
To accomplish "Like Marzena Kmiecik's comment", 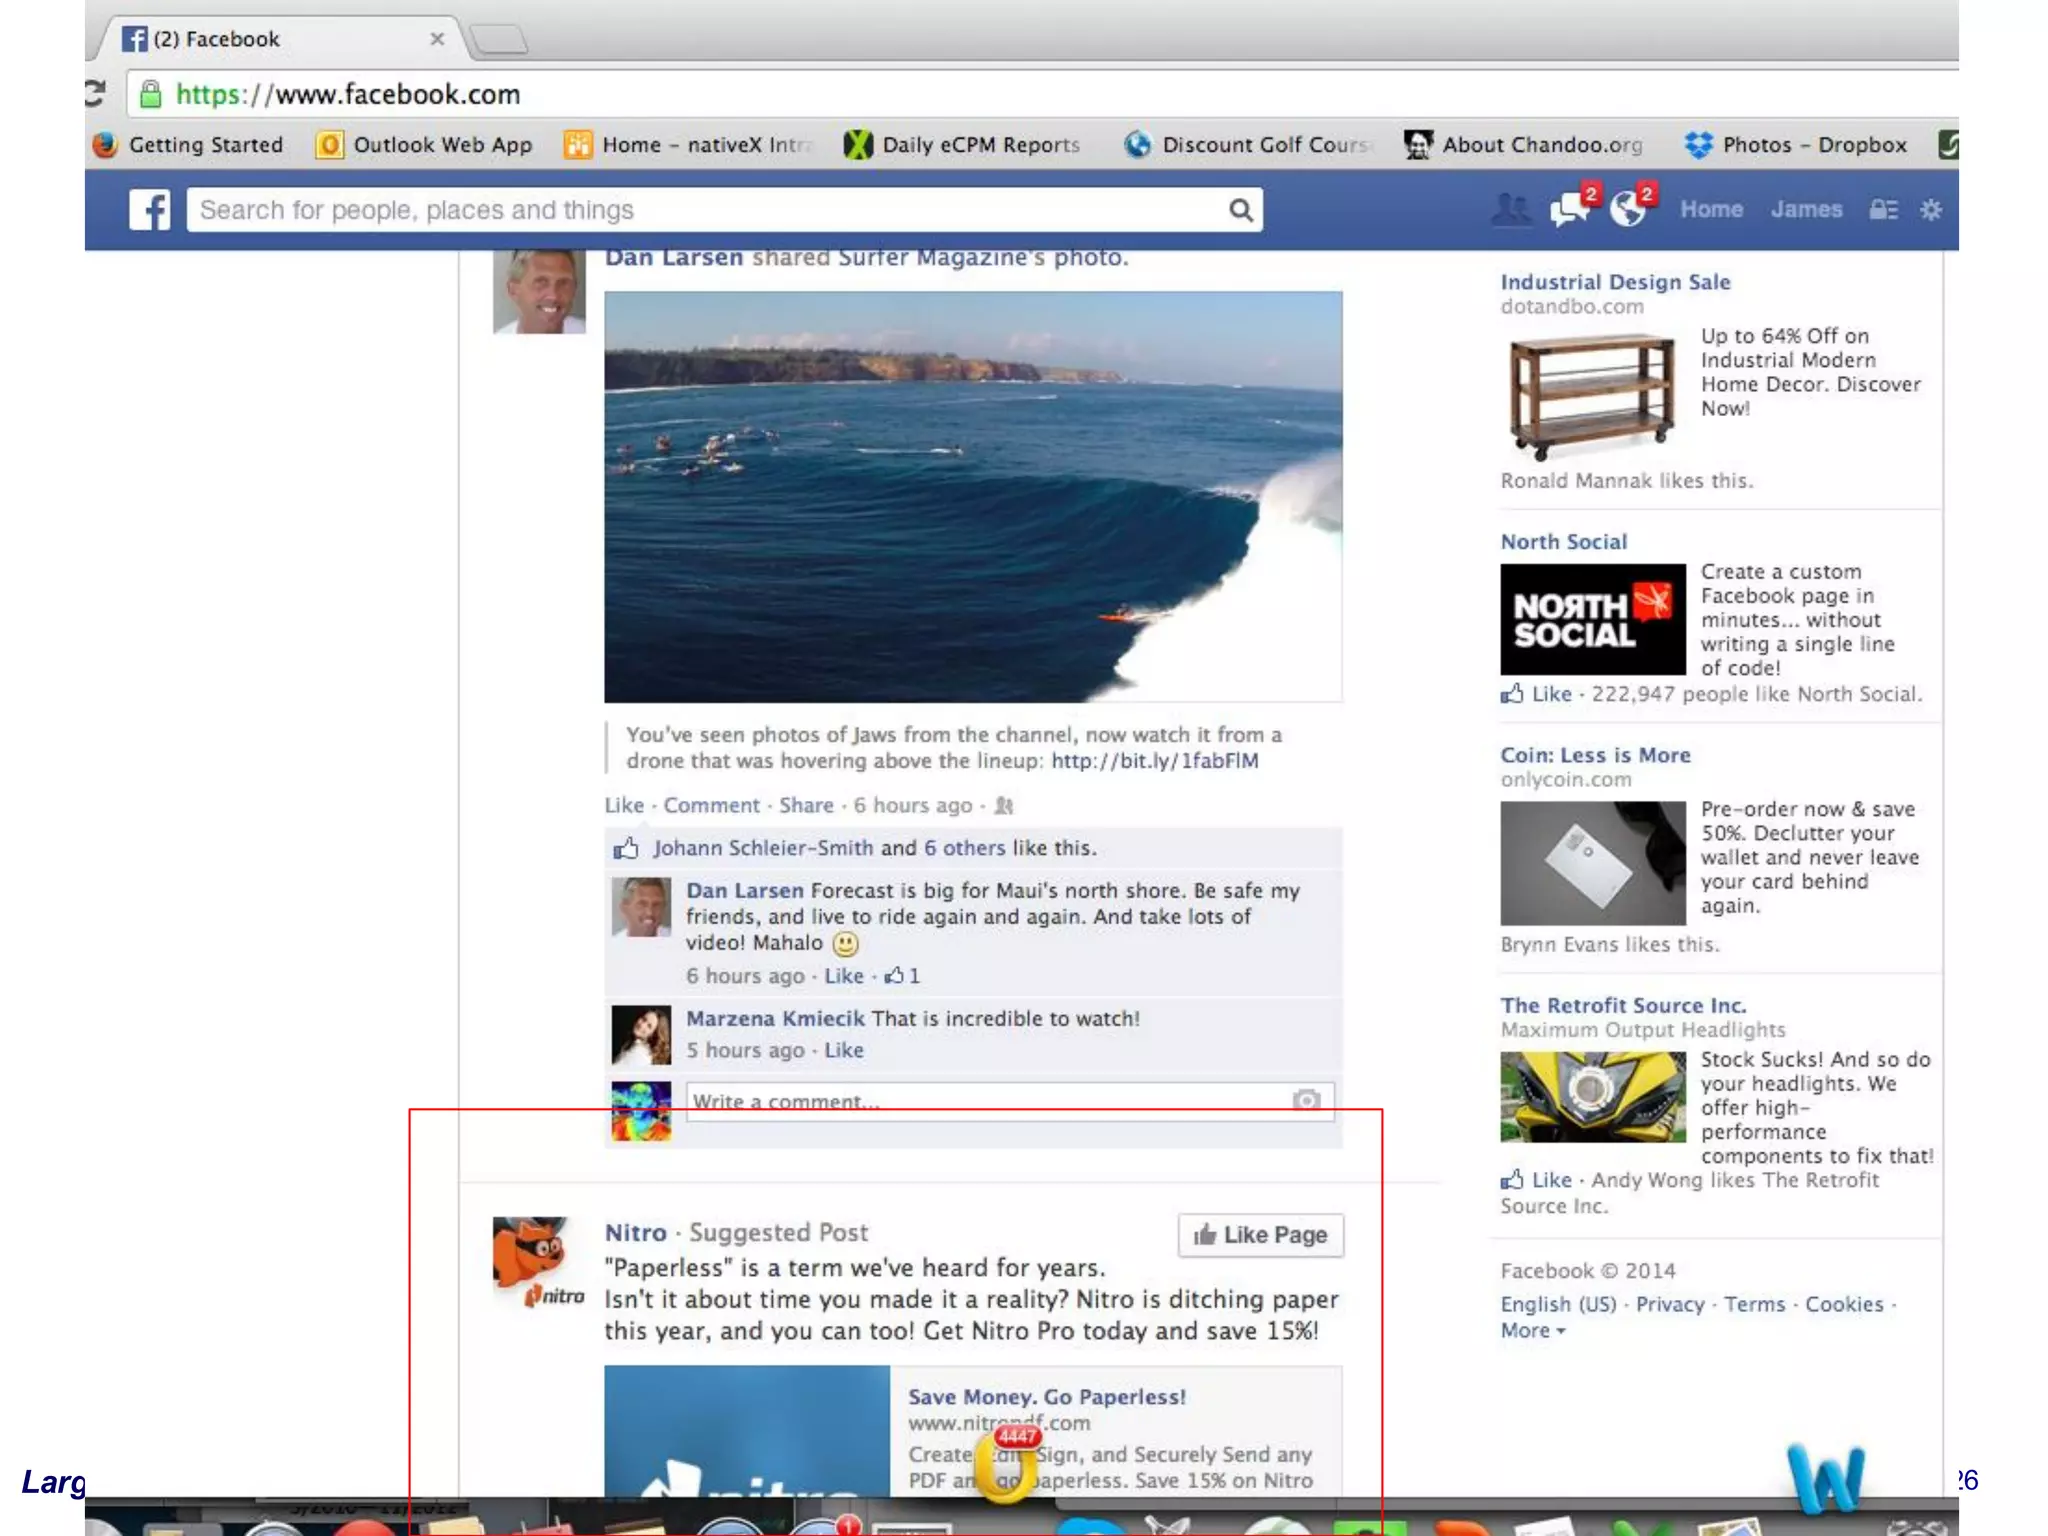I will 844,1051.
